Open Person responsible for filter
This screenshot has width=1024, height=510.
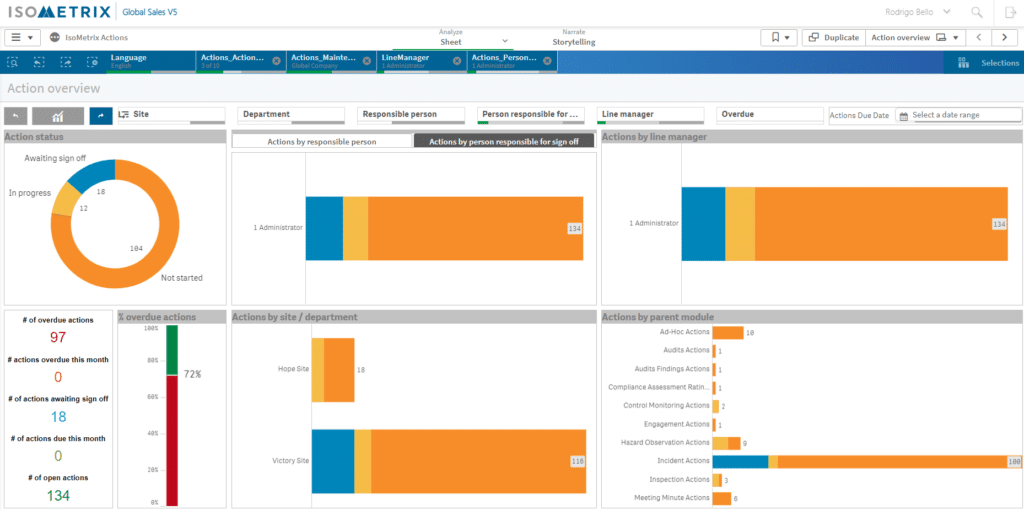click(x=530, y=116)
